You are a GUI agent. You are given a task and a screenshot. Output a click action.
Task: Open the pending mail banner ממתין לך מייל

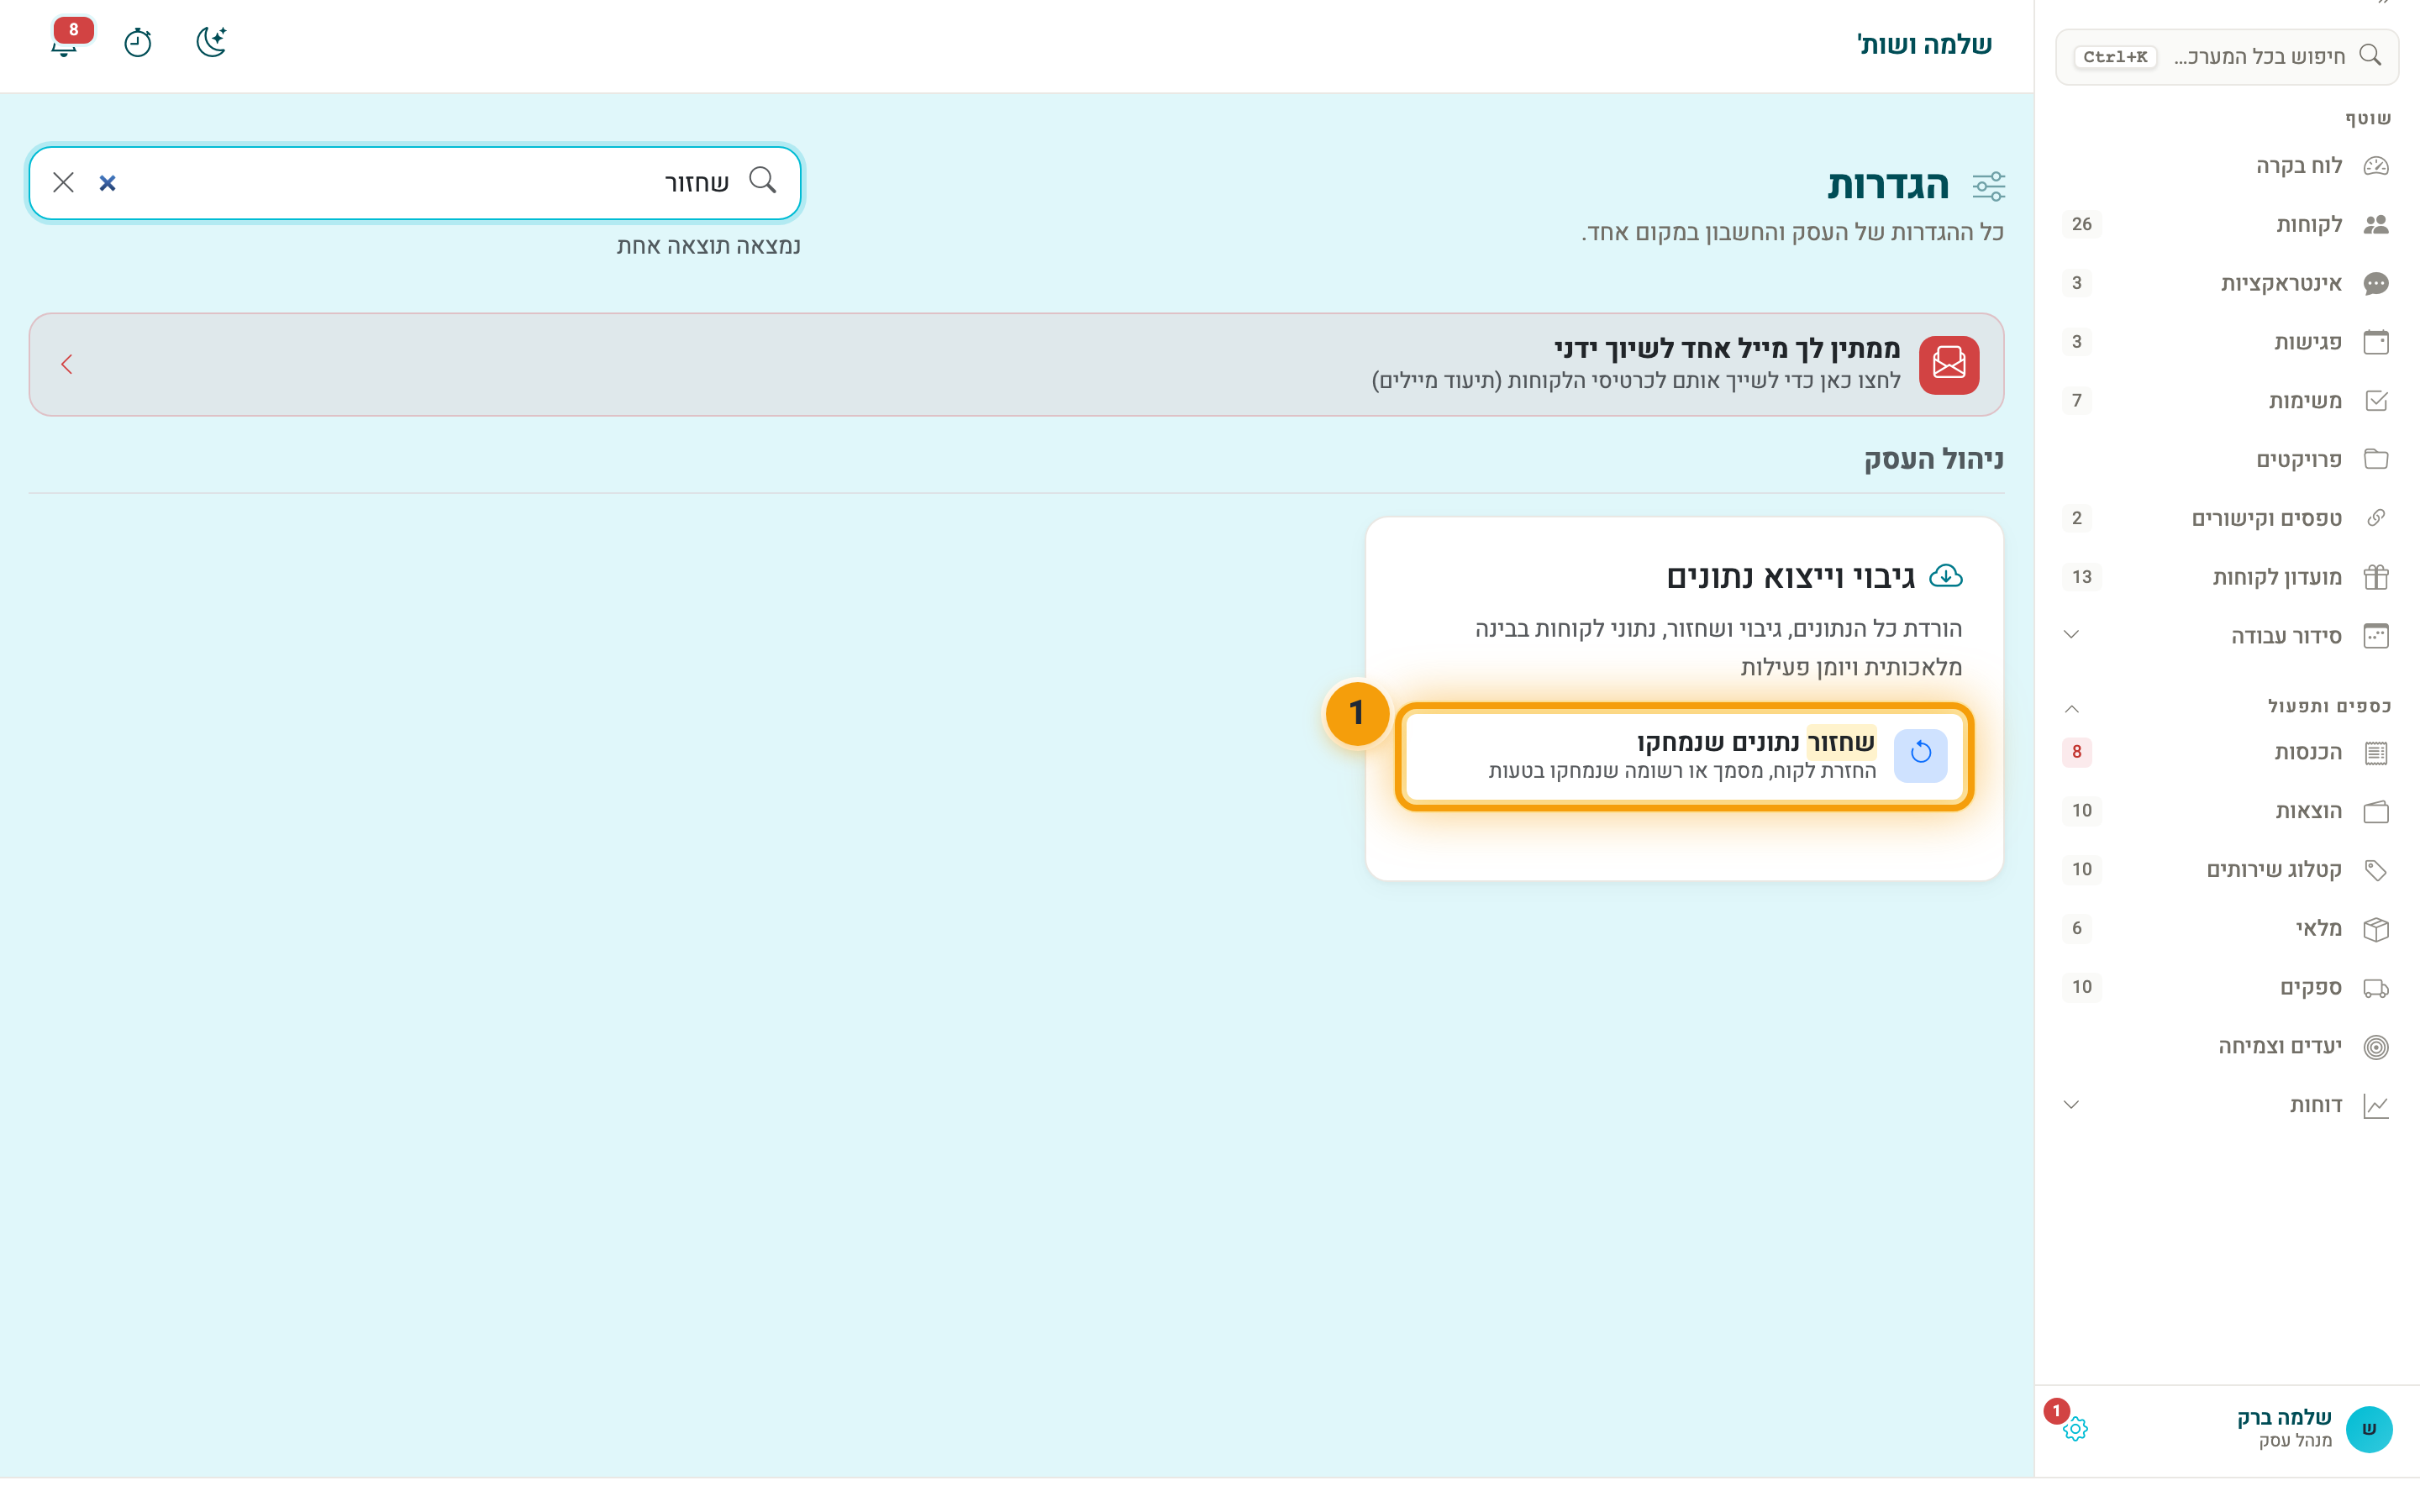[1016, 364]
